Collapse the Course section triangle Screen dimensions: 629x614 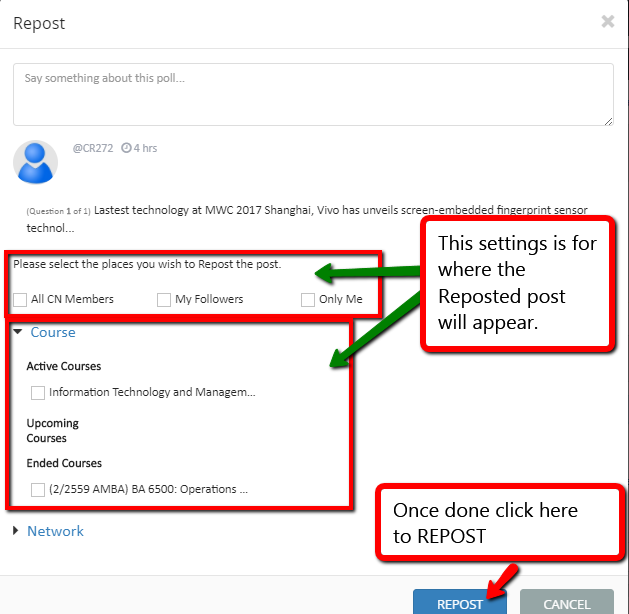[18, 332]
